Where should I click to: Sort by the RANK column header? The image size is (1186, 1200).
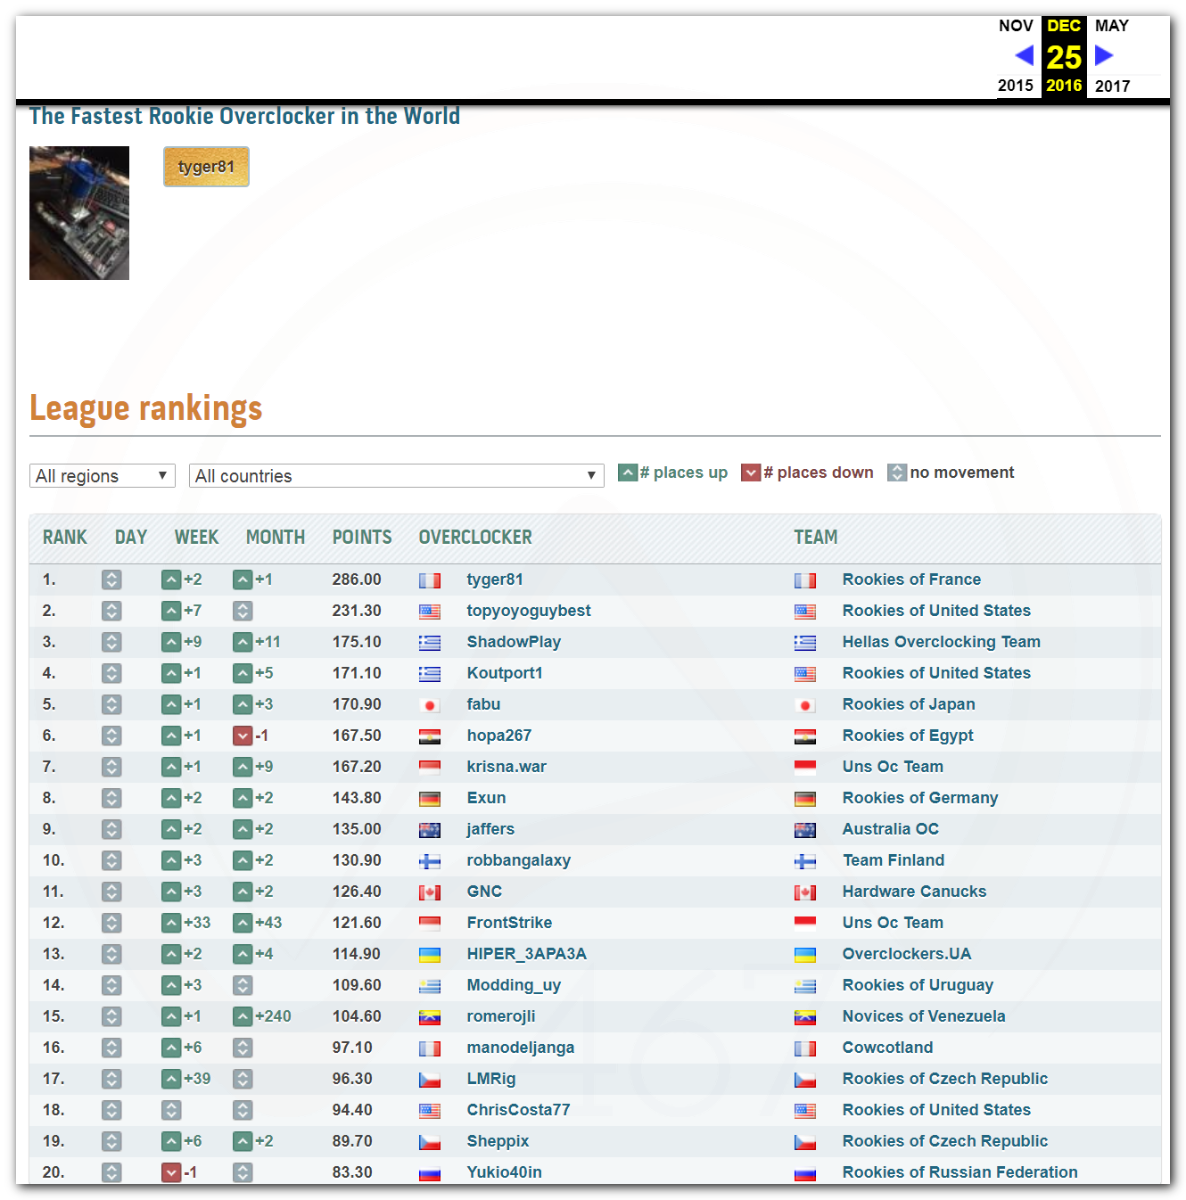65,537
